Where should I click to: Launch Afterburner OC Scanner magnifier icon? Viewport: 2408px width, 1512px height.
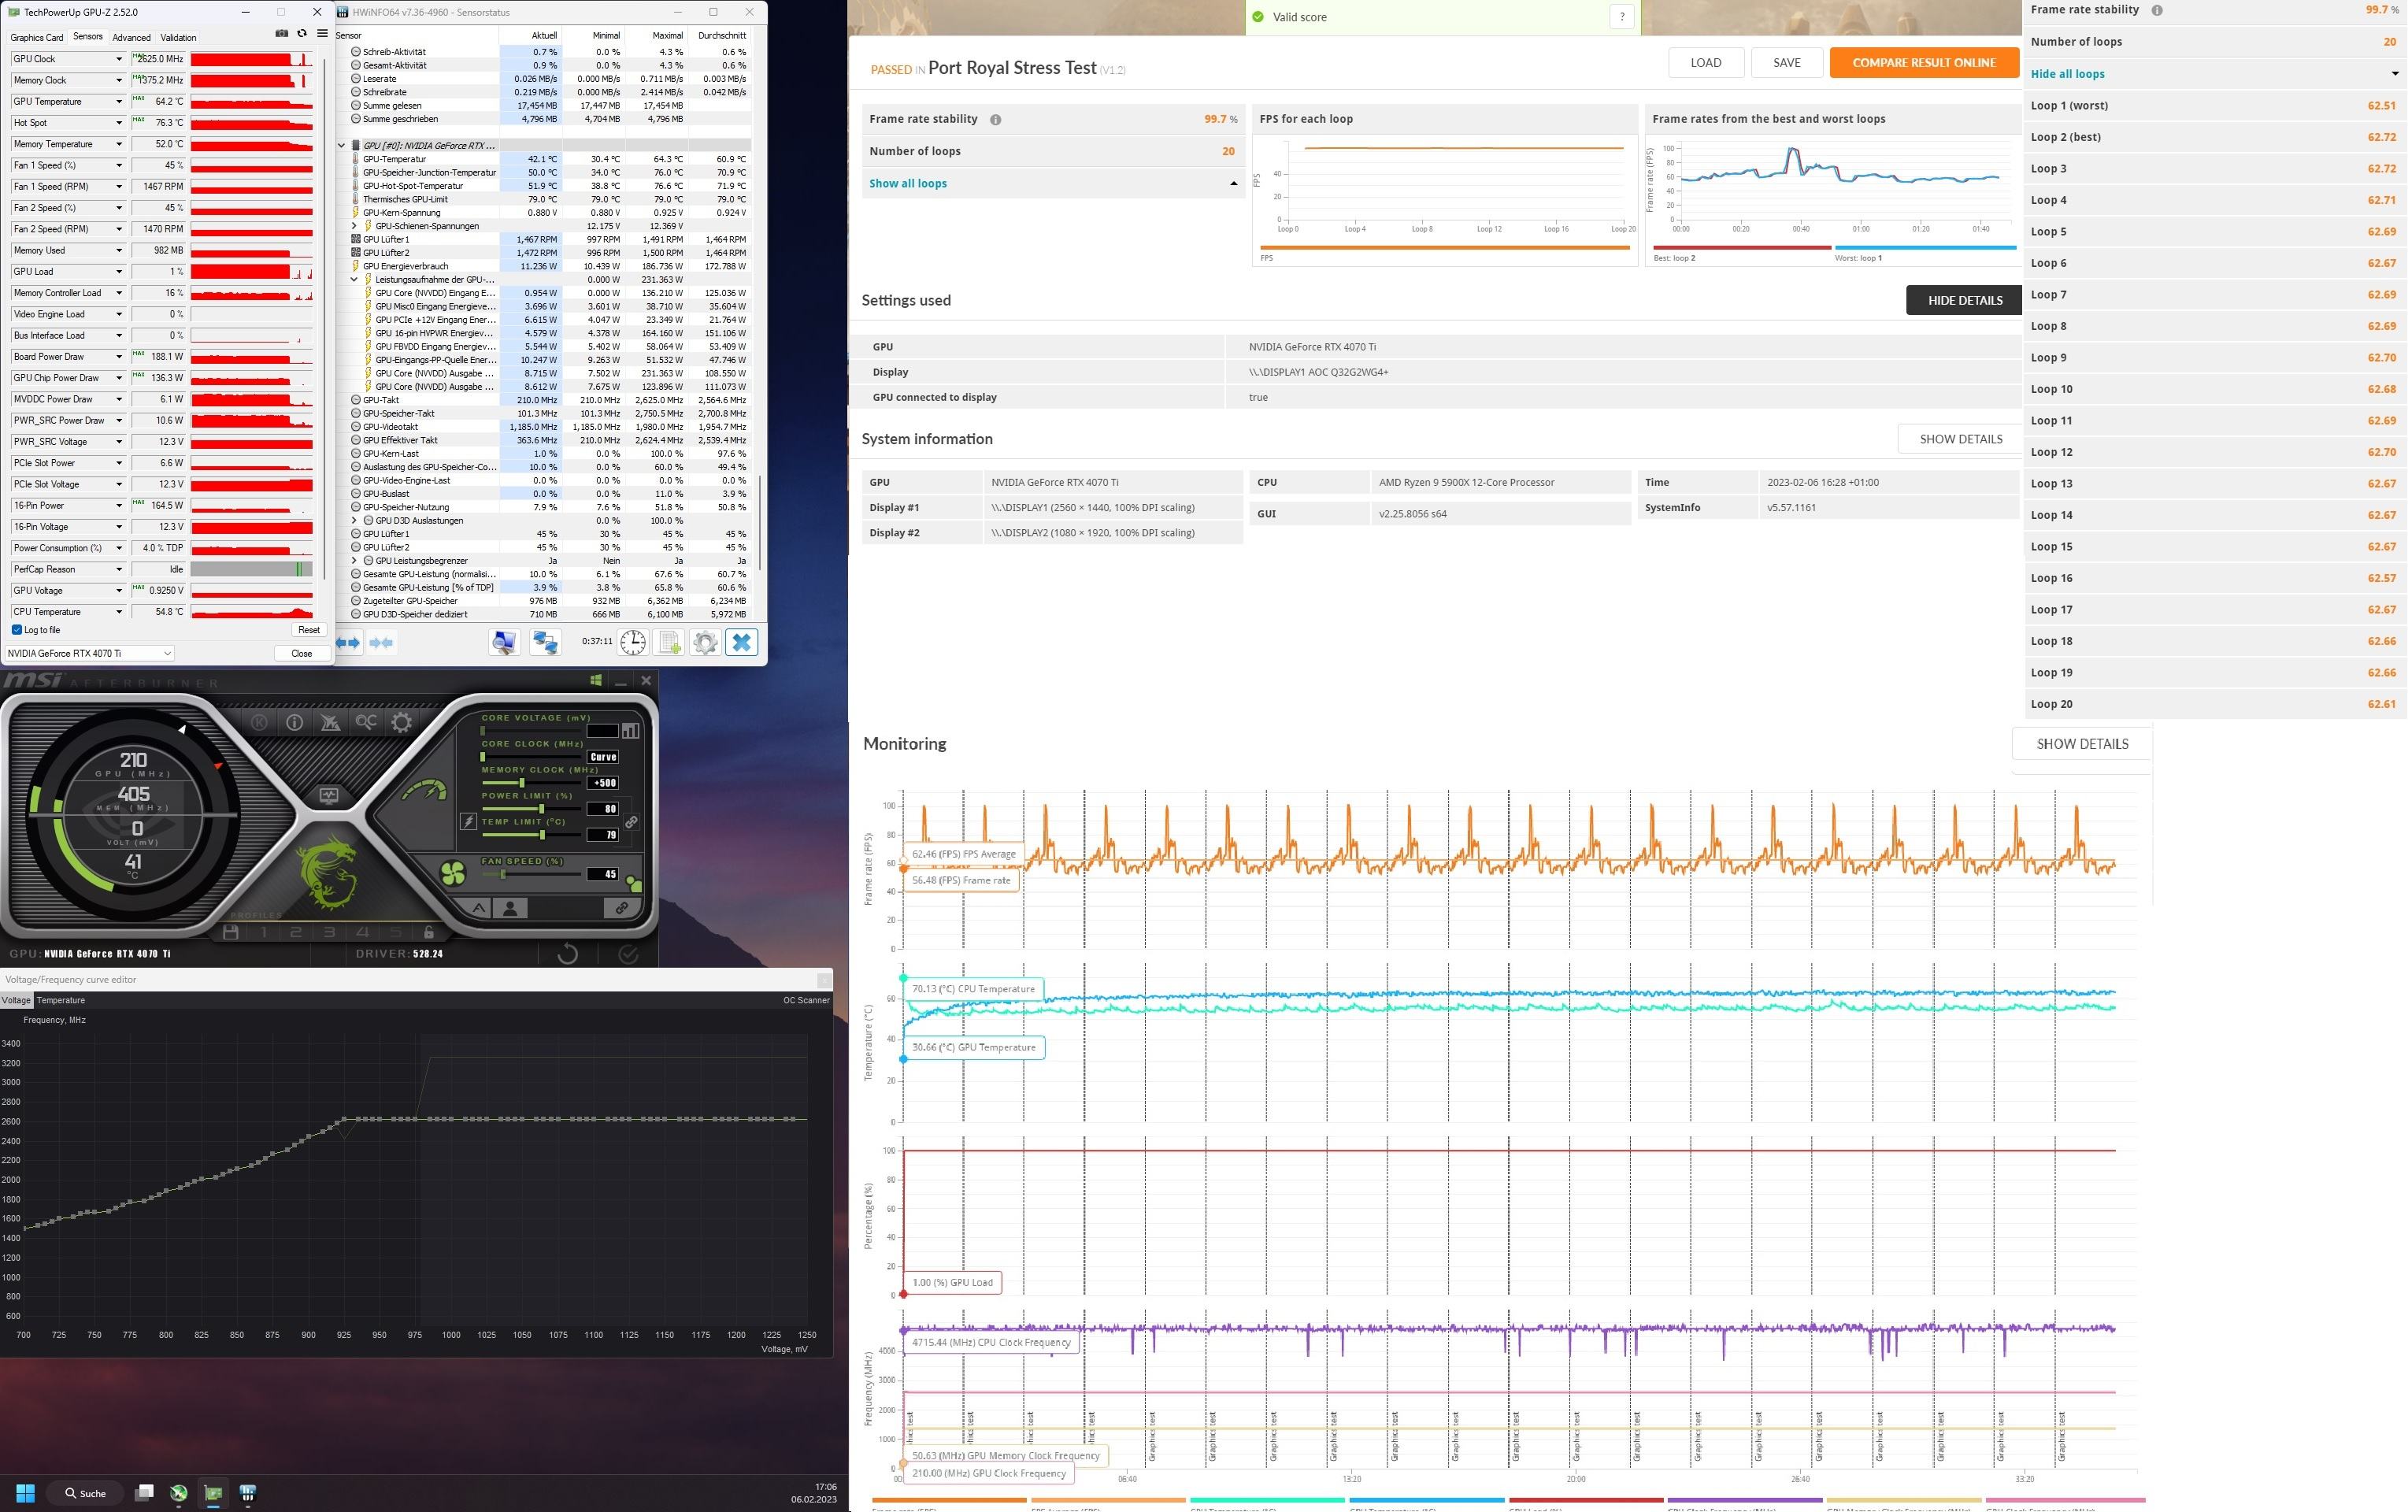(366, 721)
